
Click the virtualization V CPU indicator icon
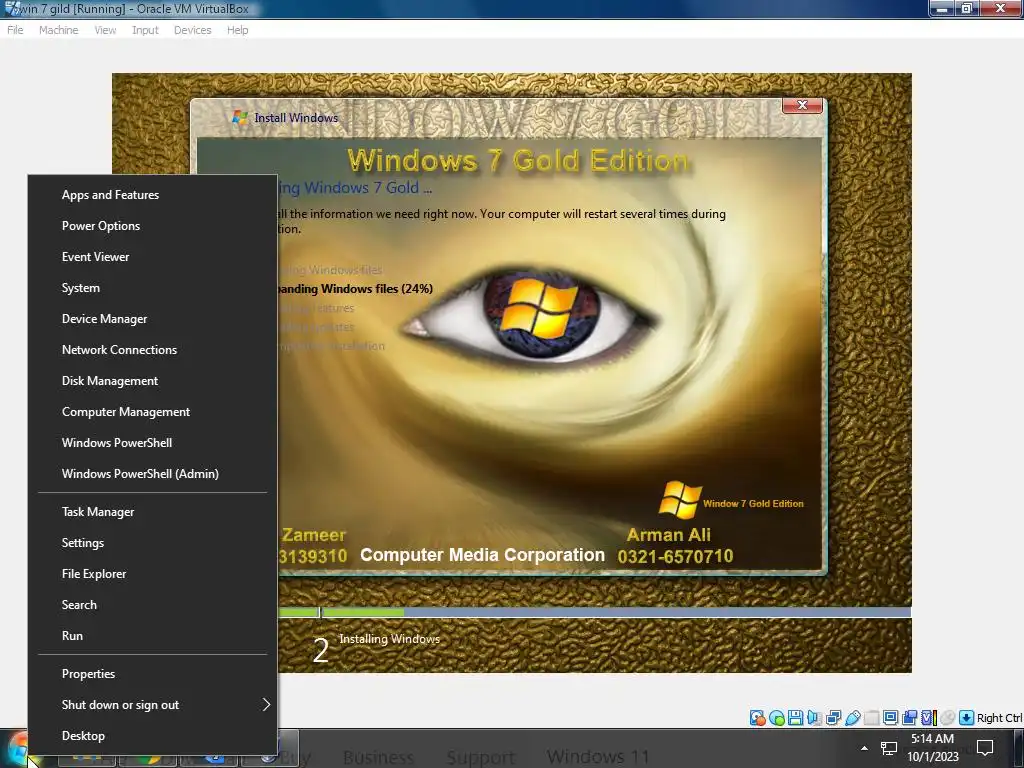click(x=928, y=718)
